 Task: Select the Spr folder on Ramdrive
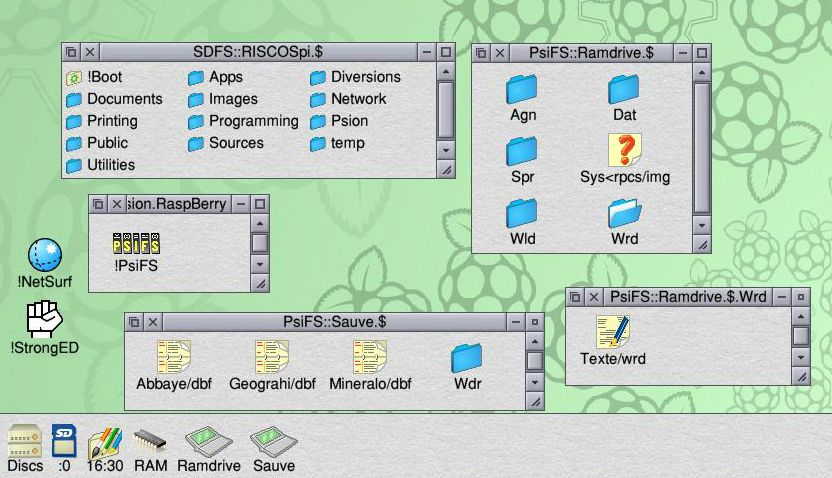pos(523,160)
